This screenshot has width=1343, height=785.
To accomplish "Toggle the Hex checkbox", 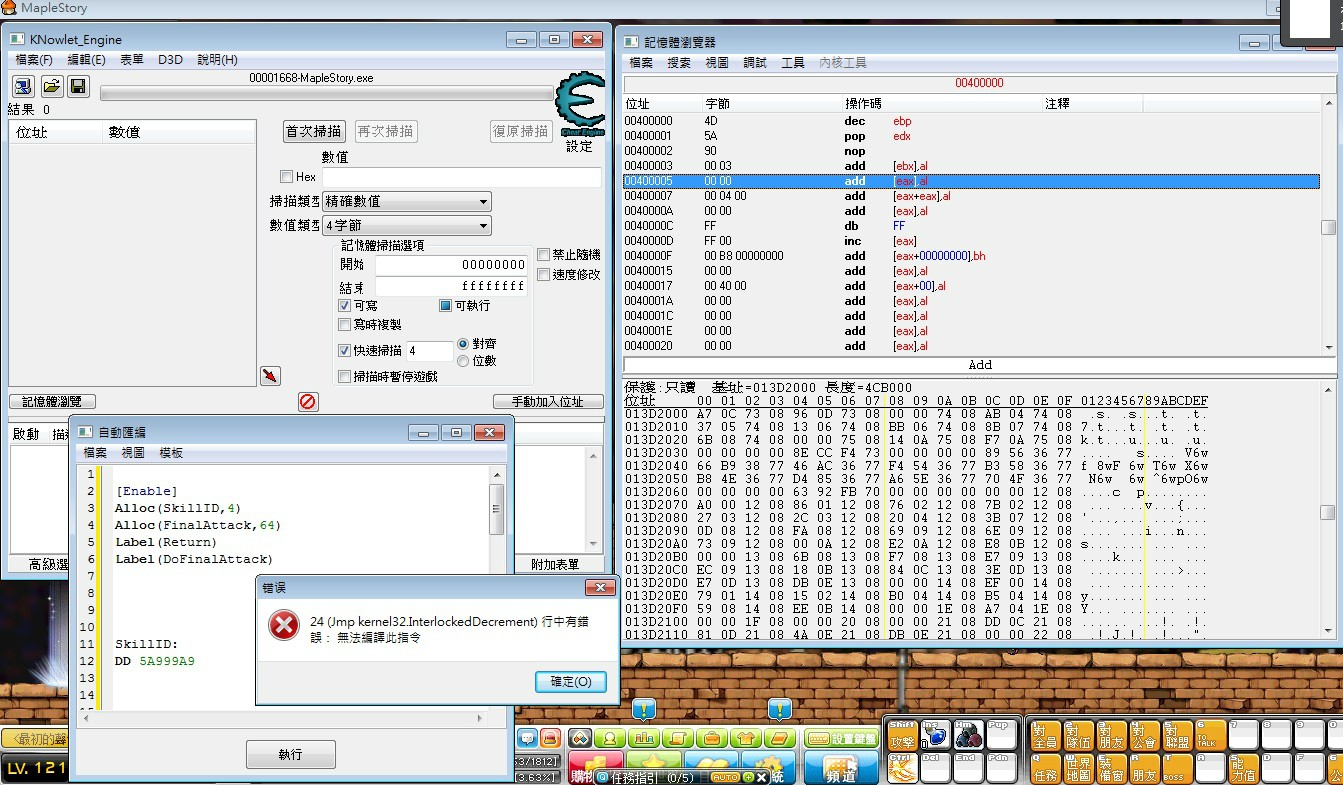I will [287, 176].
